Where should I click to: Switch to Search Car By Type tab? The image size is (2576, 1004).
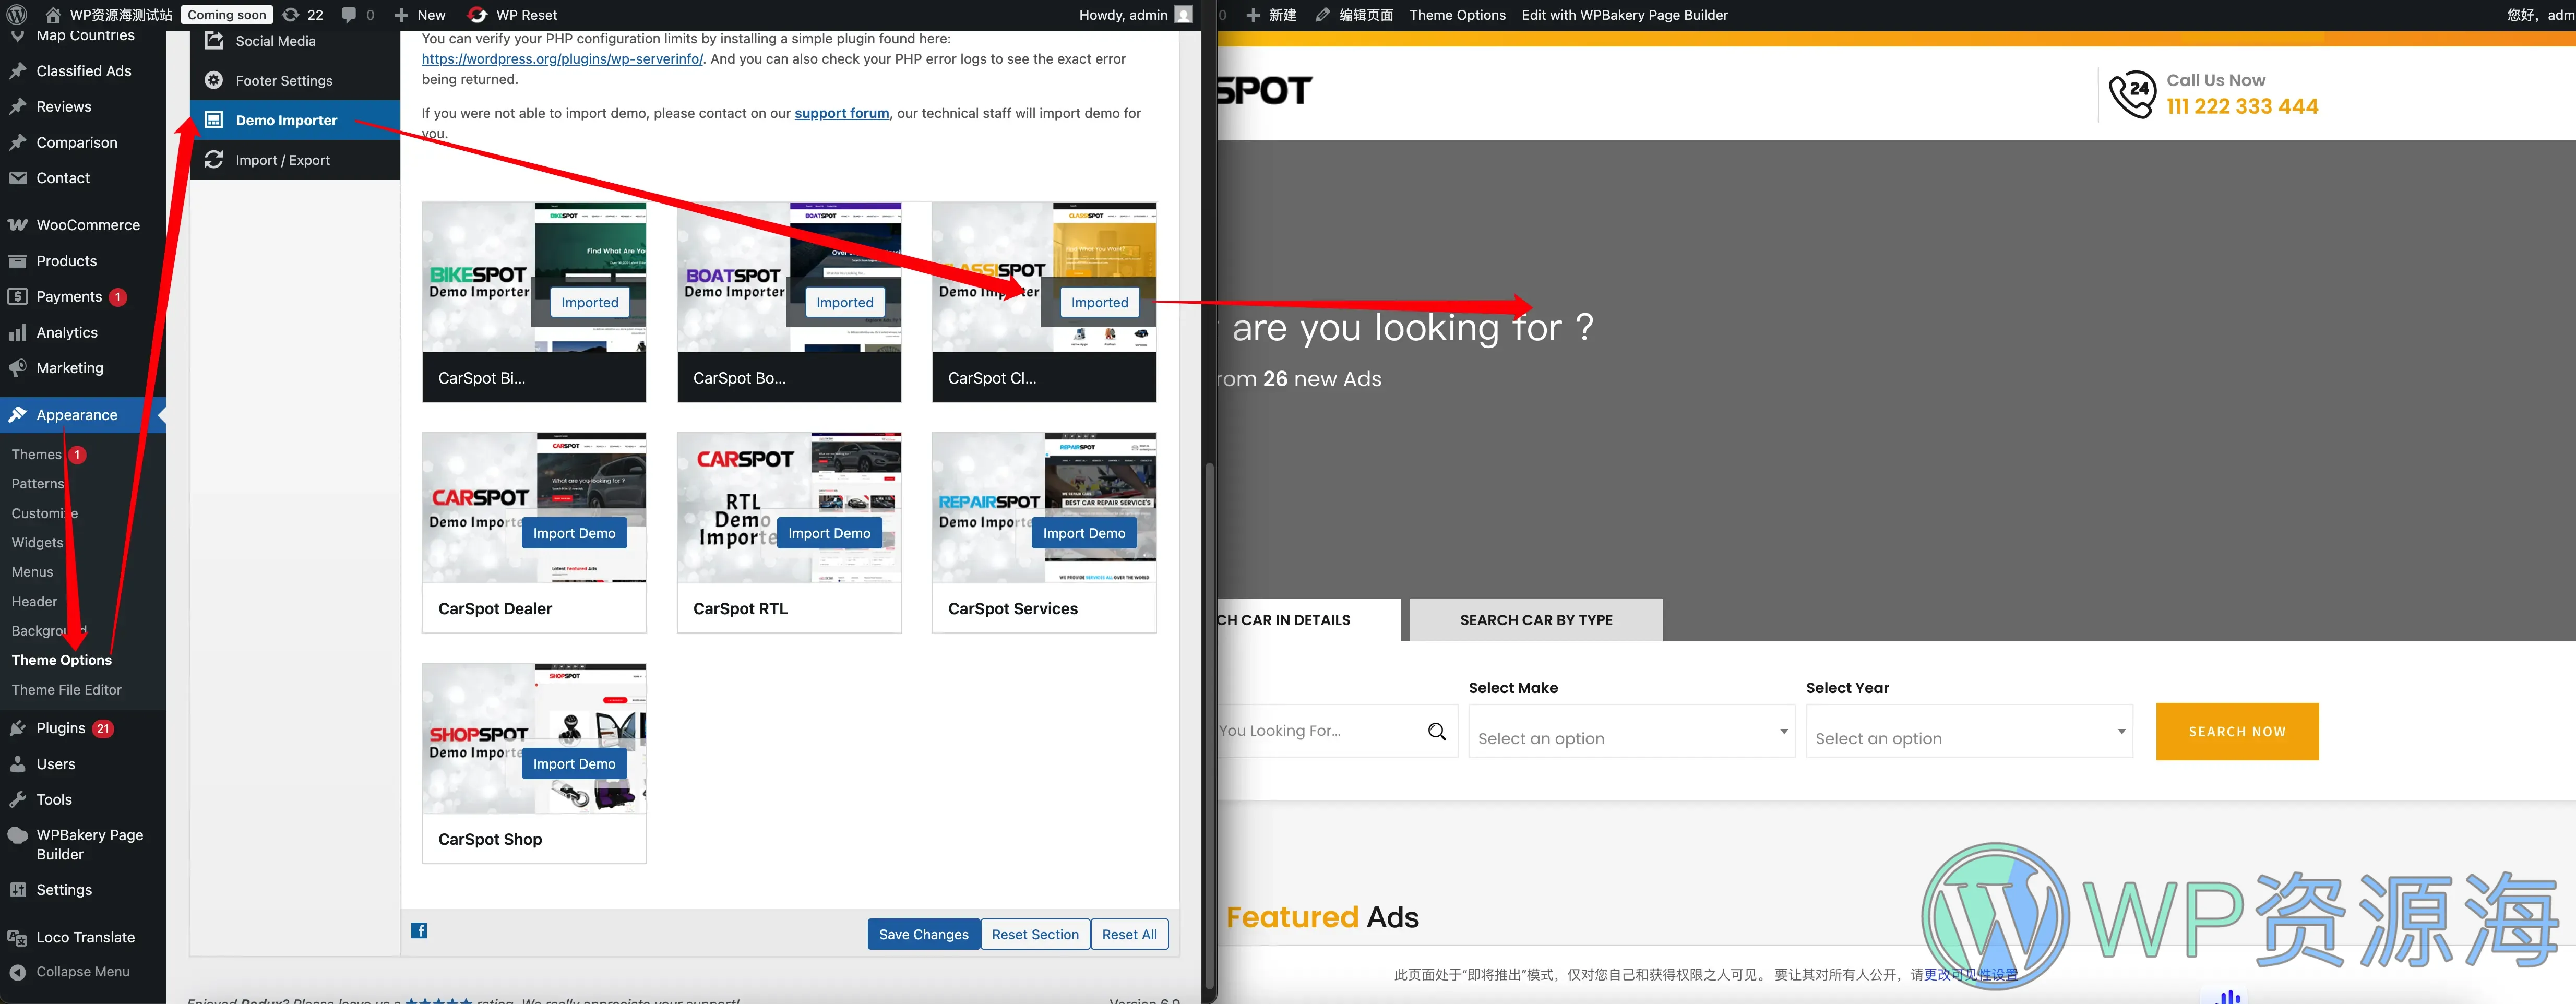(1535, 620)
